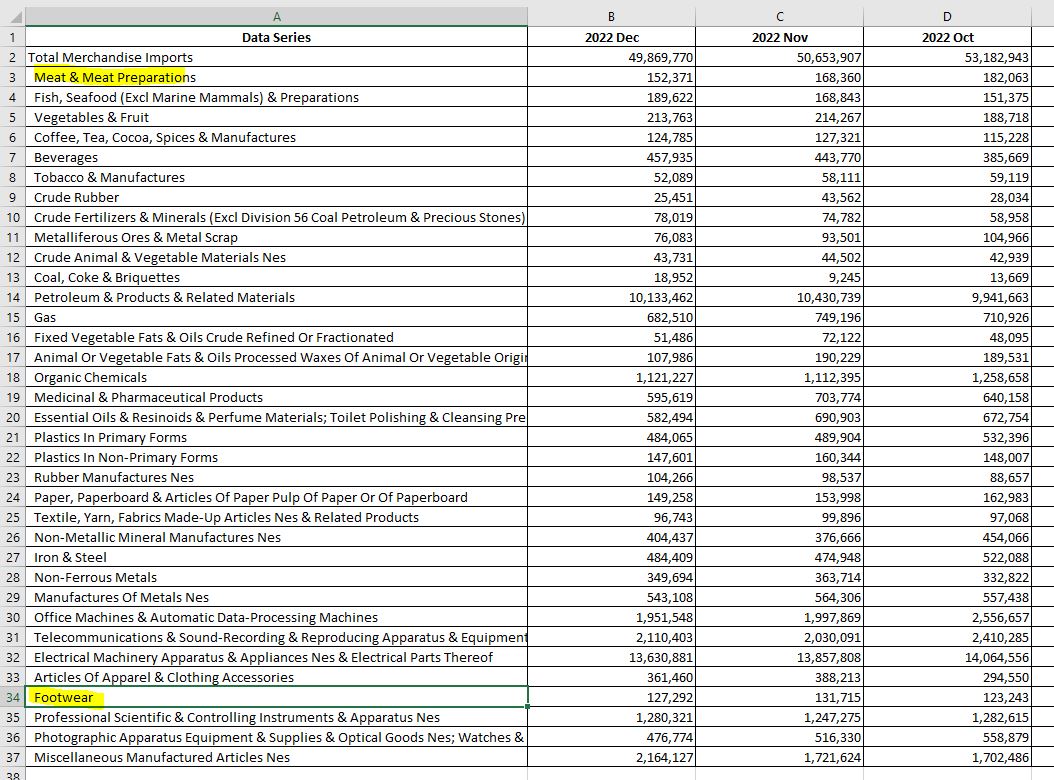Select column B header
Screen dimensions: 1054x780
tap(611, 16)
